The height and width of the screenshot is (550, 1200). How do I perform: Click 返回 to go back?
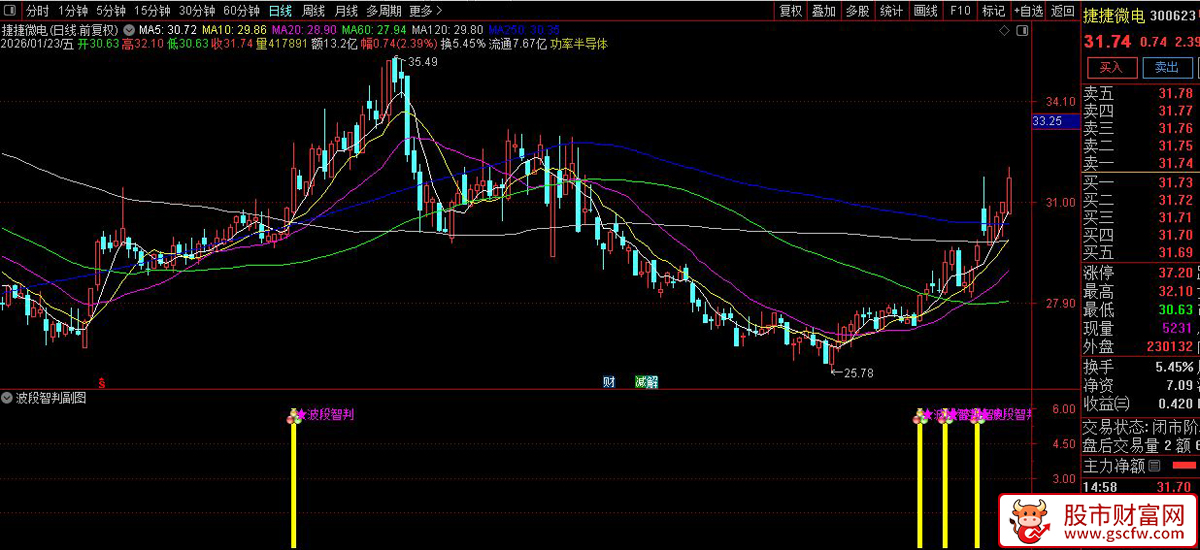1061,11
